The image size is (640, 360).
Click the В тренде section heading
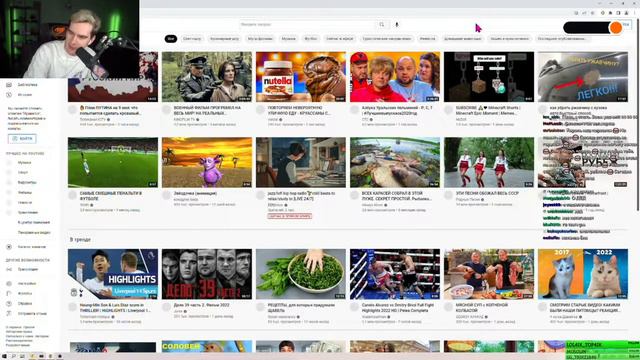coord(80,240)
